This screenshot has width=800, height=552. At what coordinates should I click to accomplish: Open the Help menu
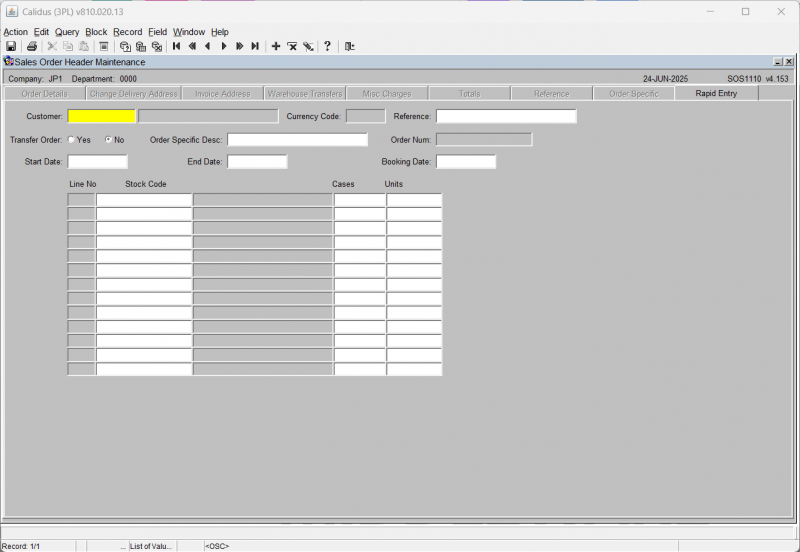tap(220, 32)
